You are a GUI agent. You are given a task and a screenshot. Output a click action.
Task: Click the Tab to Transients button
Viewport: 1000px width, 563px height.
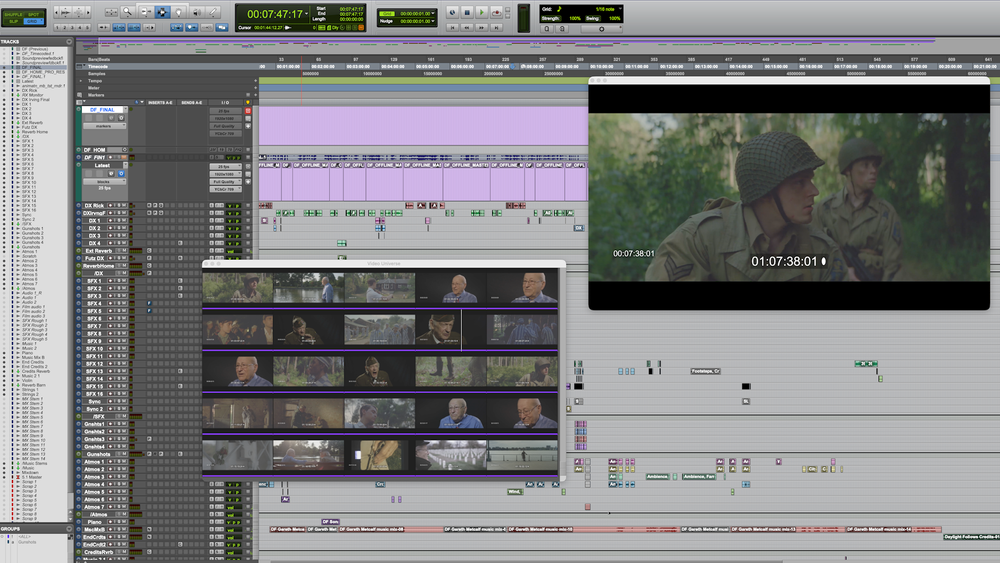(x=104, y=27)
